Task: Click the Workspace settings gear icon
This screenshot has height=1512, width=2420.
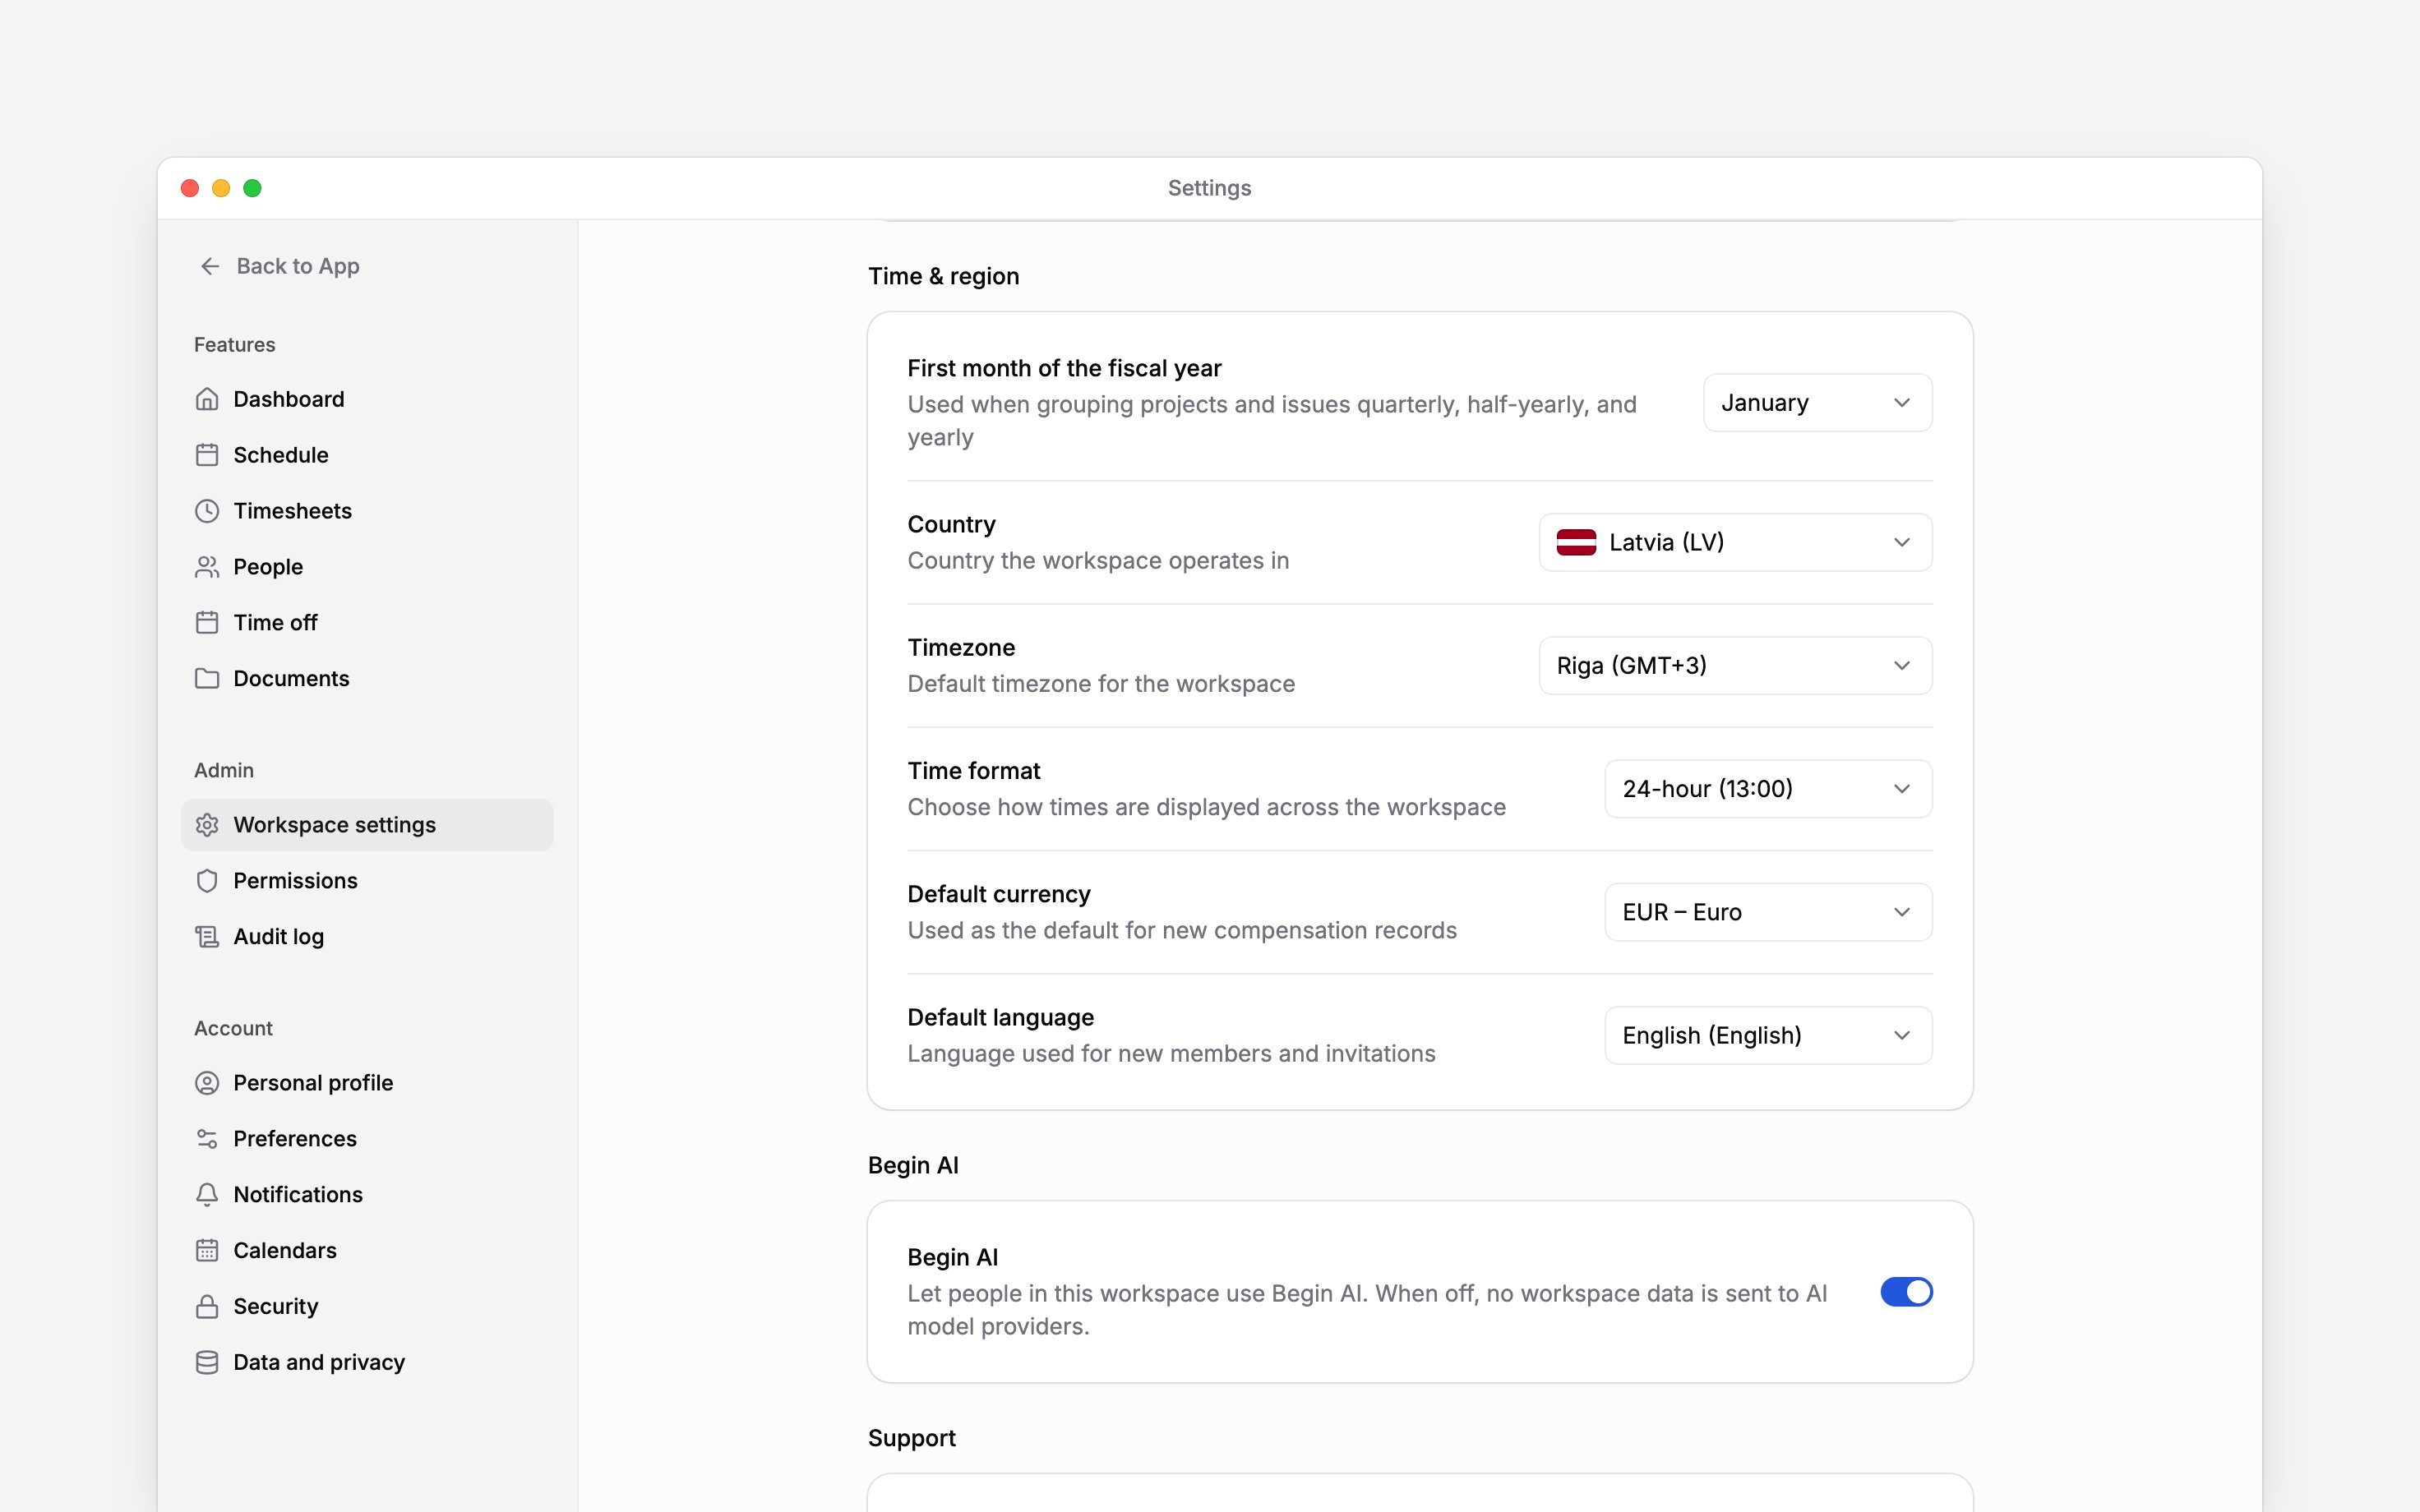Action: click(207, 825)
